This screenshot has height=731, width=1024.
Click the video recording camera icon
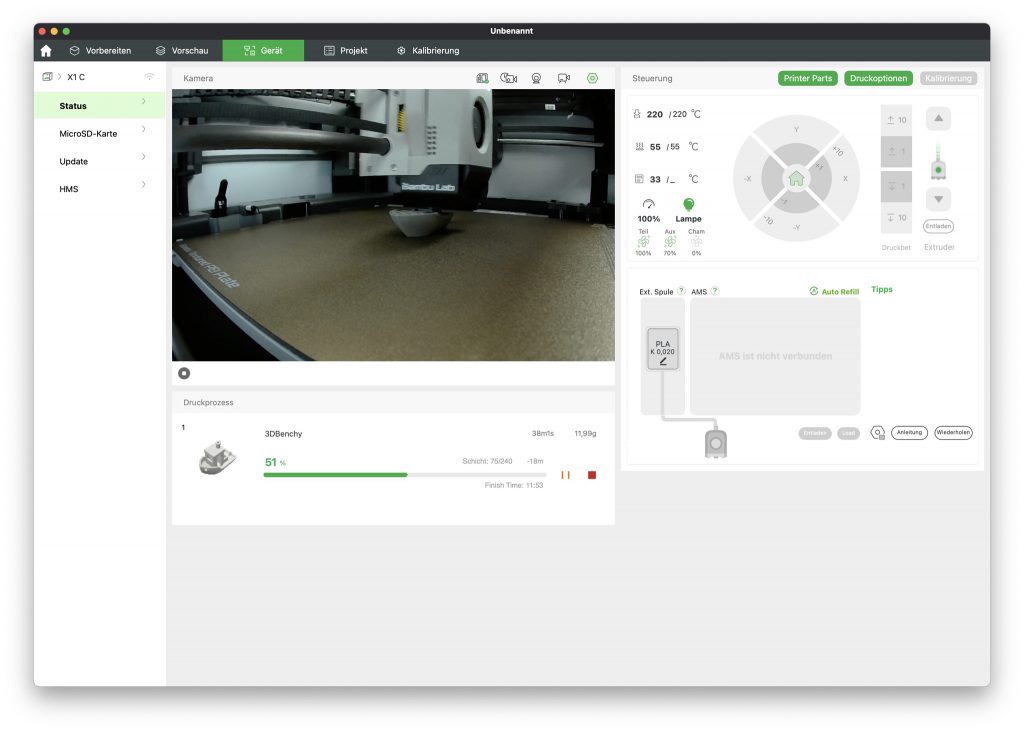[564, 78]
